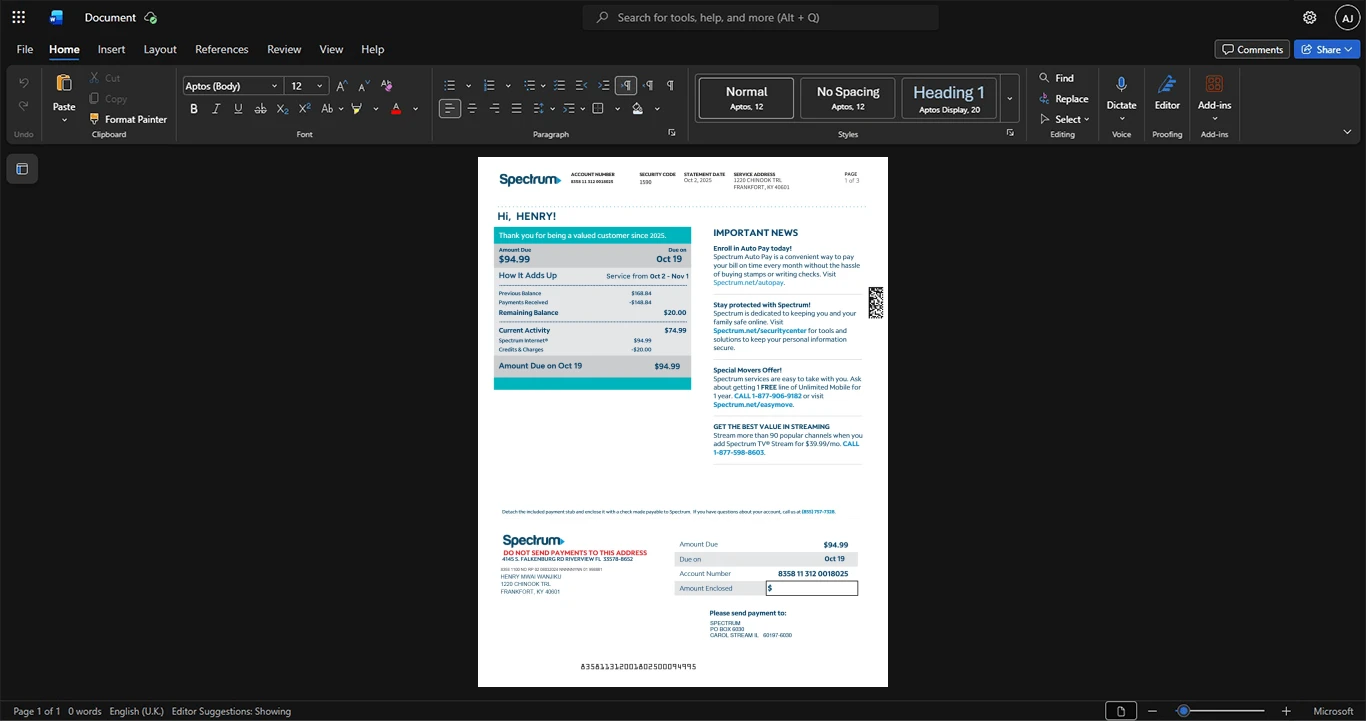Expand the font name dropdown
Screen dimensions: 1366x721
[275, 86]
